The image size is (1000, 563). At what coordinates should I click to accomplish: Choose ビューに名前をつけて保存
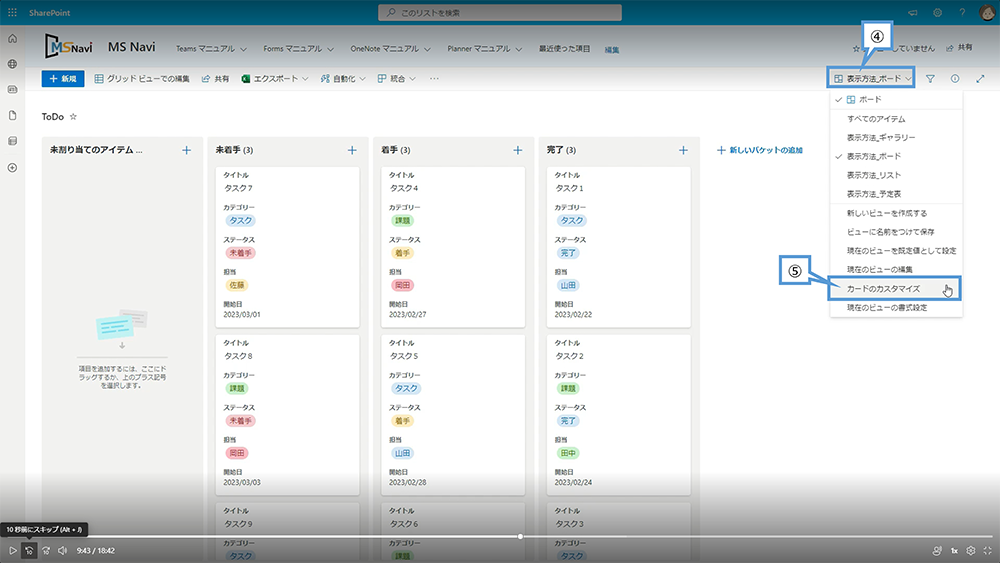coord(896,231)
